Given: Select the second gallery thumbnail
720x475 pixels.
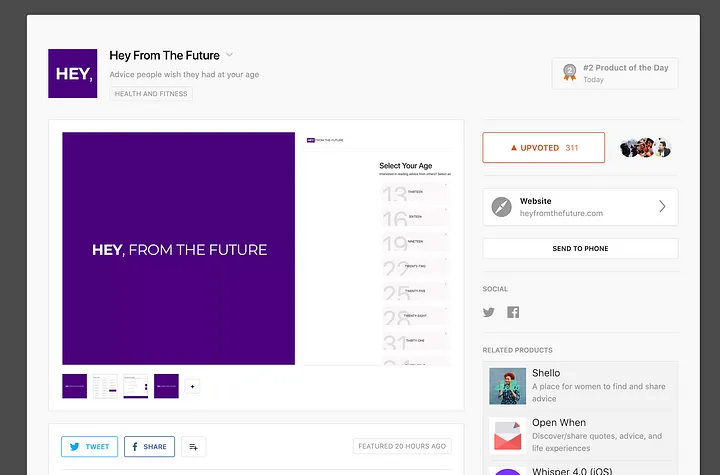Looking at the screenshot, I should point(105,386).
